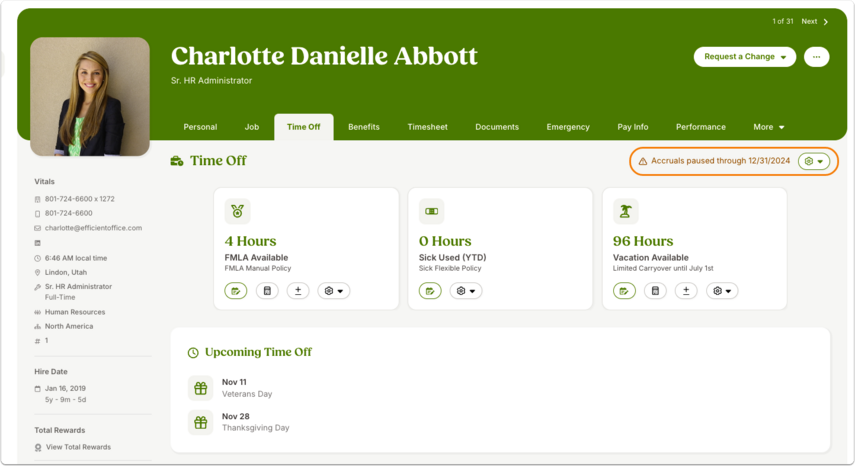Viewport: 855px width, 466px height.
Task: Click FMLA Manual Policy text
Action: 258,269
